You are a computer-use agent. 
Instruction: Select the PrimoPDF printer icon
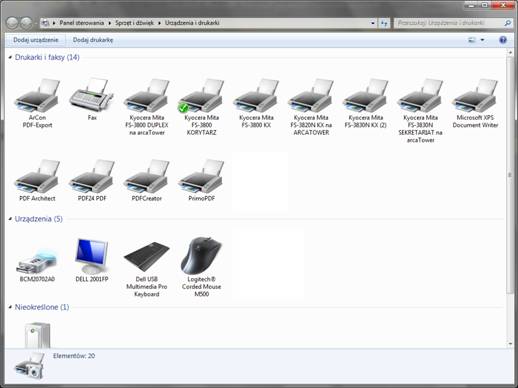(201, 176)
